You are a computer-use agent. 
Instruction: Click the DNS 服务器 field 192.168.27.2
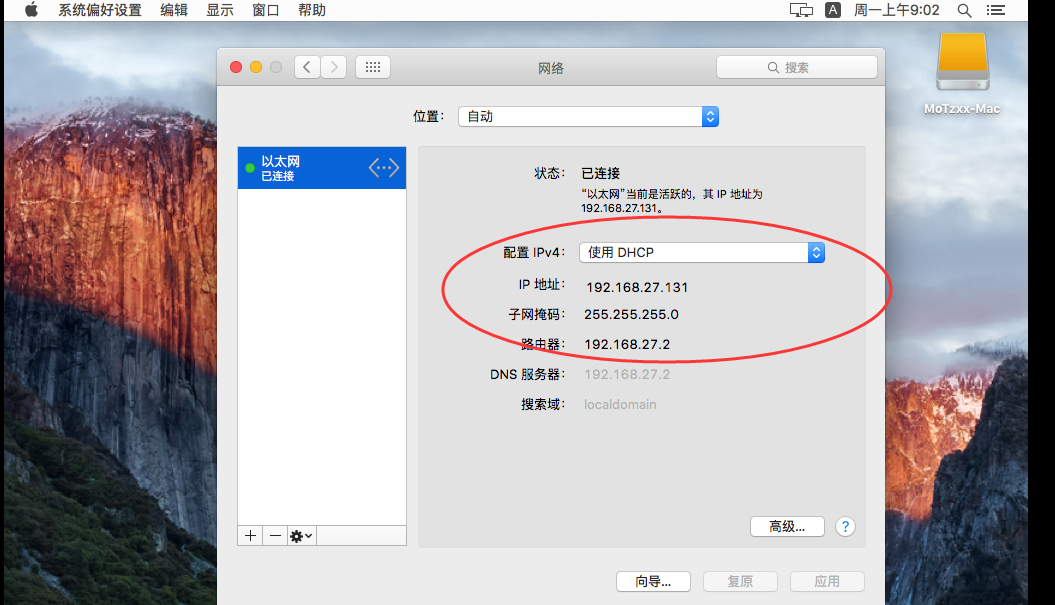(627, 374)
